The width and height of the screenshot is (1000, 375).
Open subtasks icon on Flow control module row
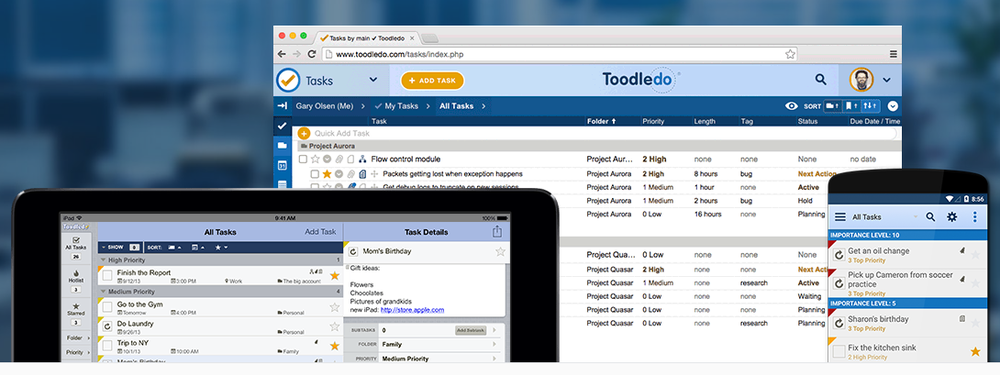362,159
